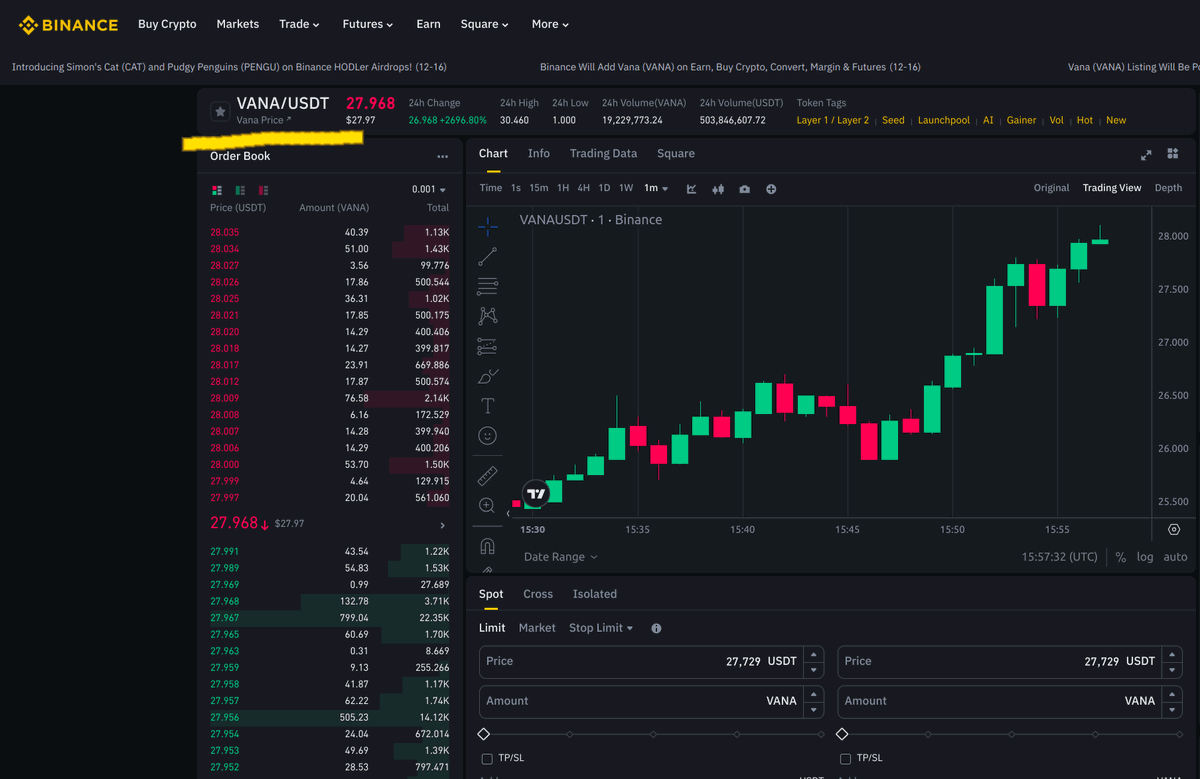Screen dimensions: 1200x779
Task: Click the Binance logo
Action: [68, 24]
